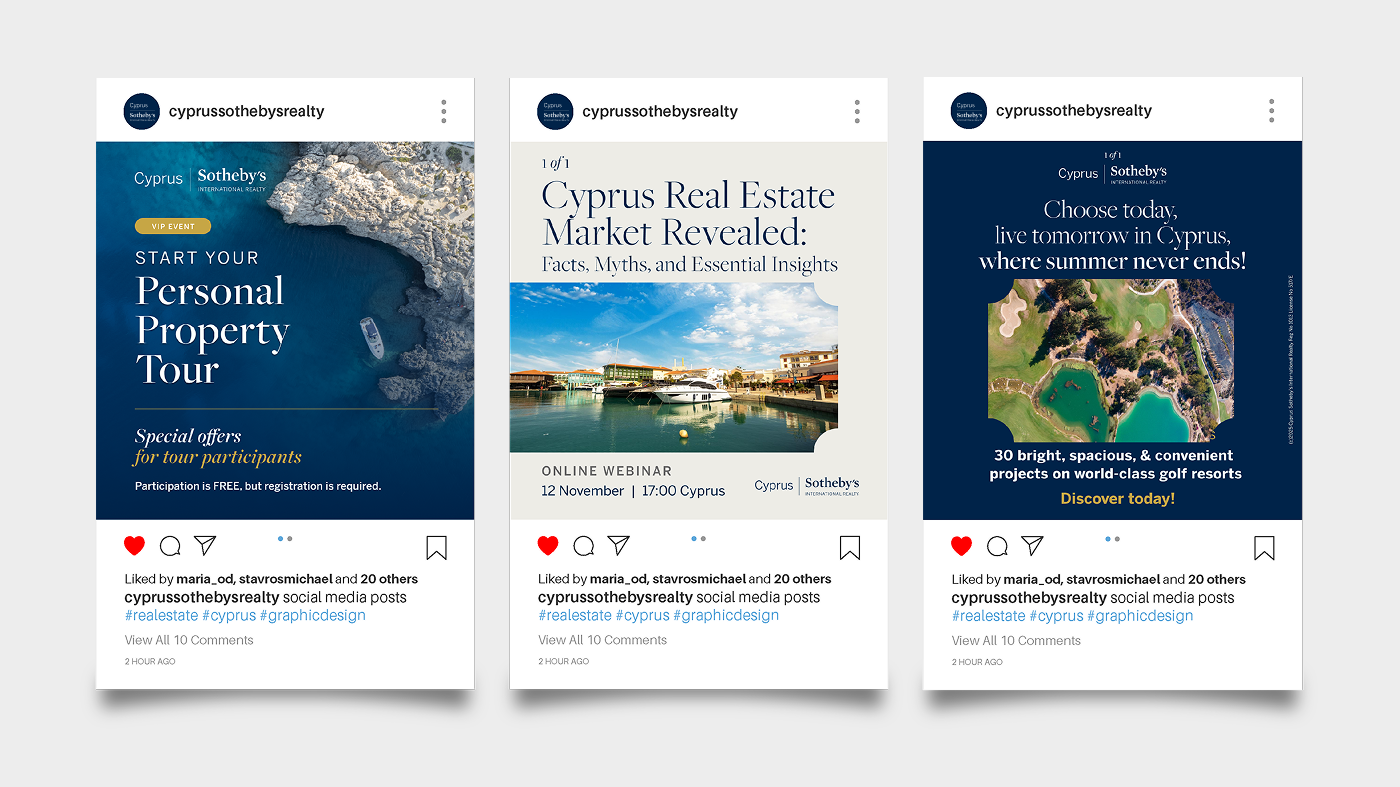The height and width of the screenshot is (787, 1400).
Task: Open options menu on the Personal Property Tour post
Action: coord(443,111)
